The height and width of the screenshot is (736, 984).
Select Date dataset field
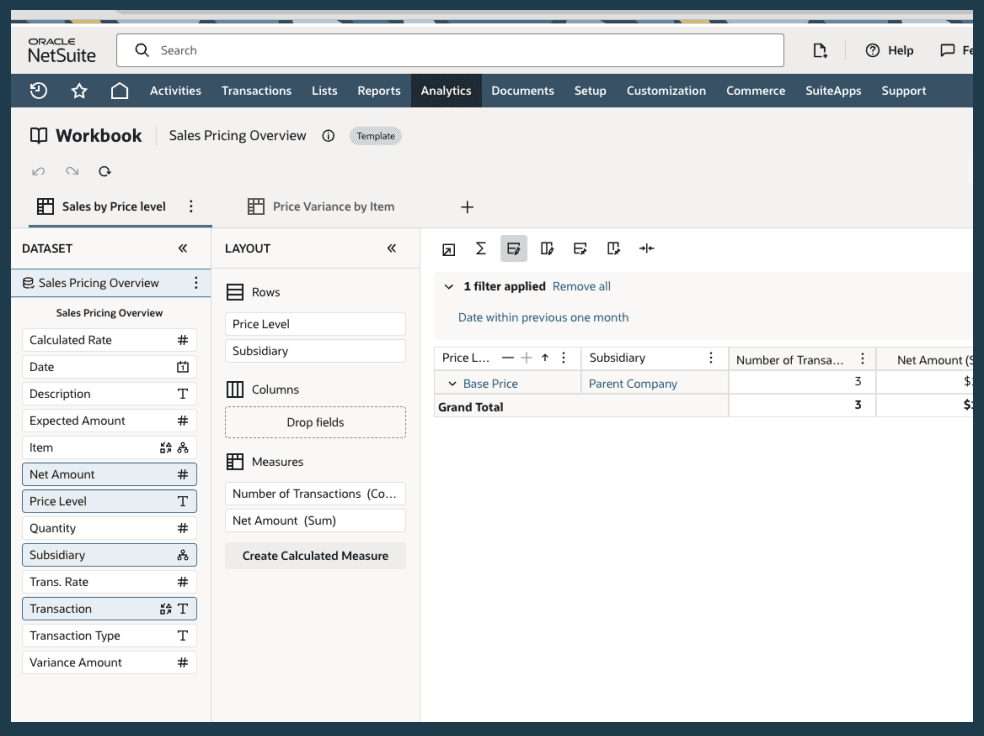[109, 367]
